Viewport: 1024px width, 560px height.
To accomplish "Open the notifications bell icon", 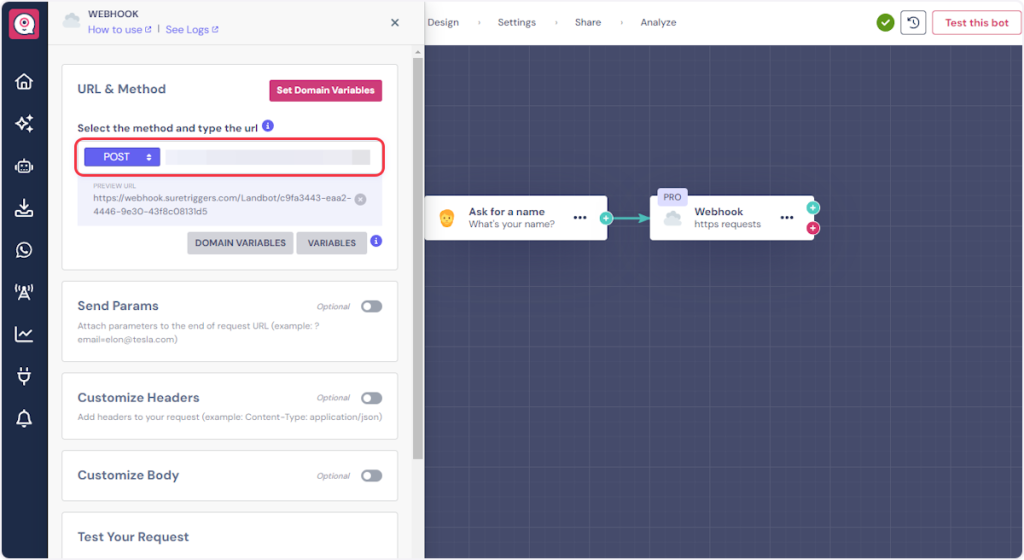I will coord(24,419).
